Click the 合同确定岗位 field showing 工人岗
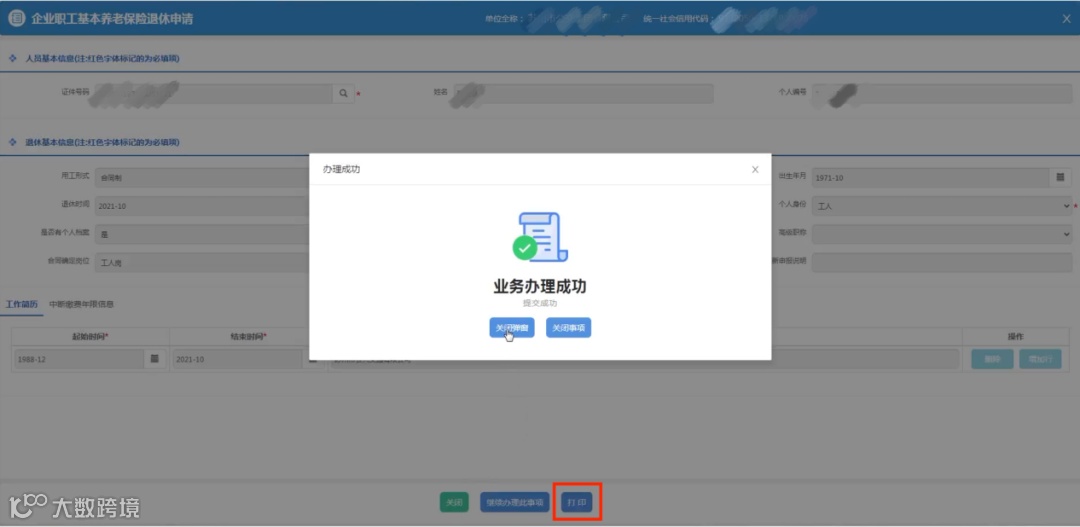This screenshot has width=1080, height=527. [202, 262]
